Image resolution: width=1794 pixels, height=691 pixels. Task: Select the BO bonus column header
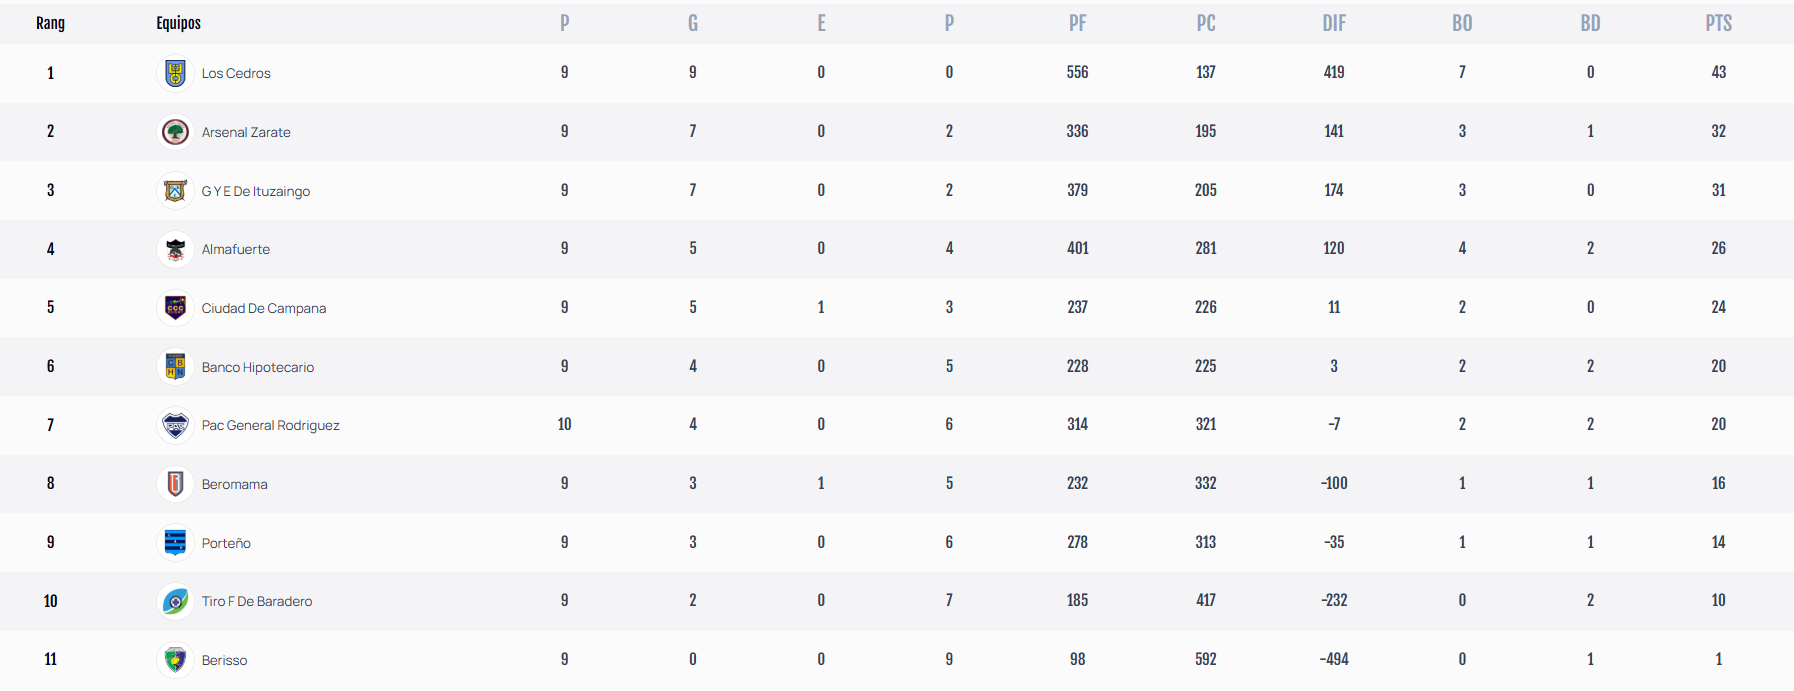point(1462,23)
